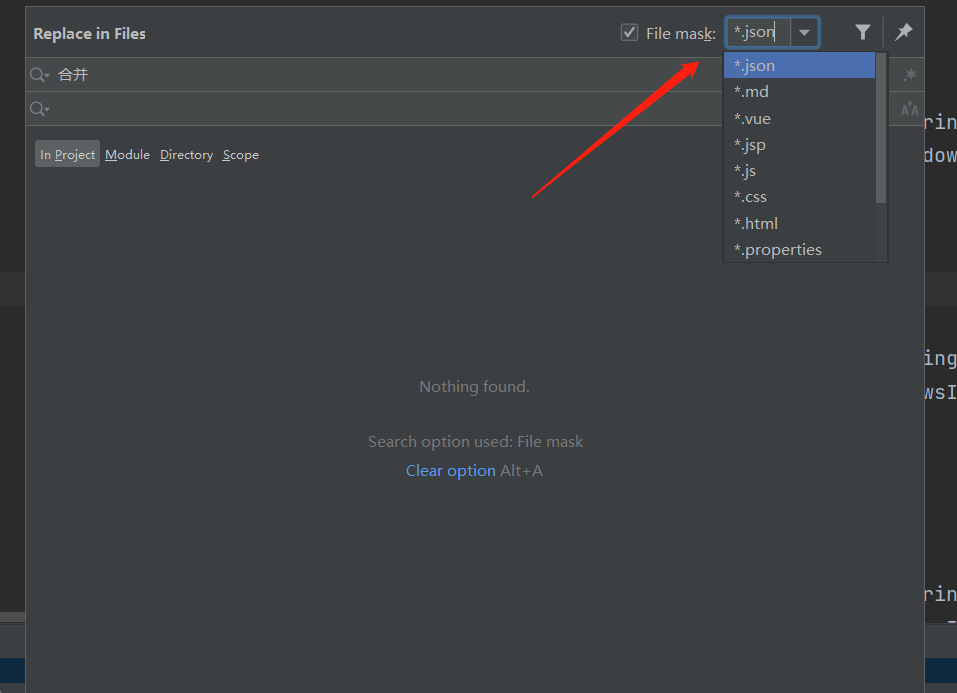Select *.properties file mask option

click(x=799, y=250)
